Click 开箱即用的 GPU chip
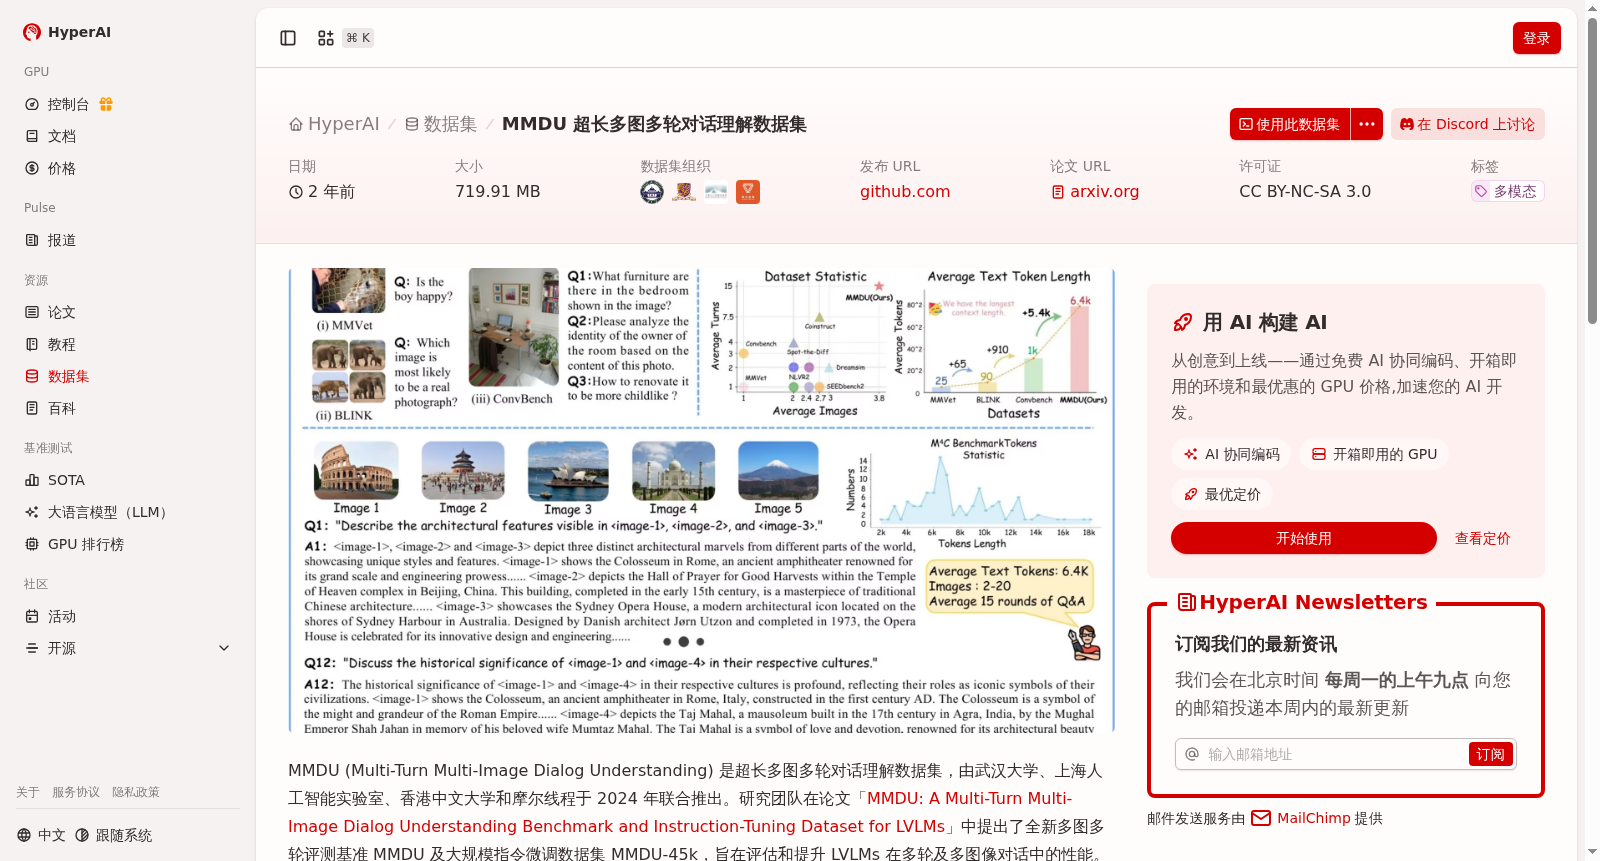Screen dimensions: 1600x861 click(1374, 454)
